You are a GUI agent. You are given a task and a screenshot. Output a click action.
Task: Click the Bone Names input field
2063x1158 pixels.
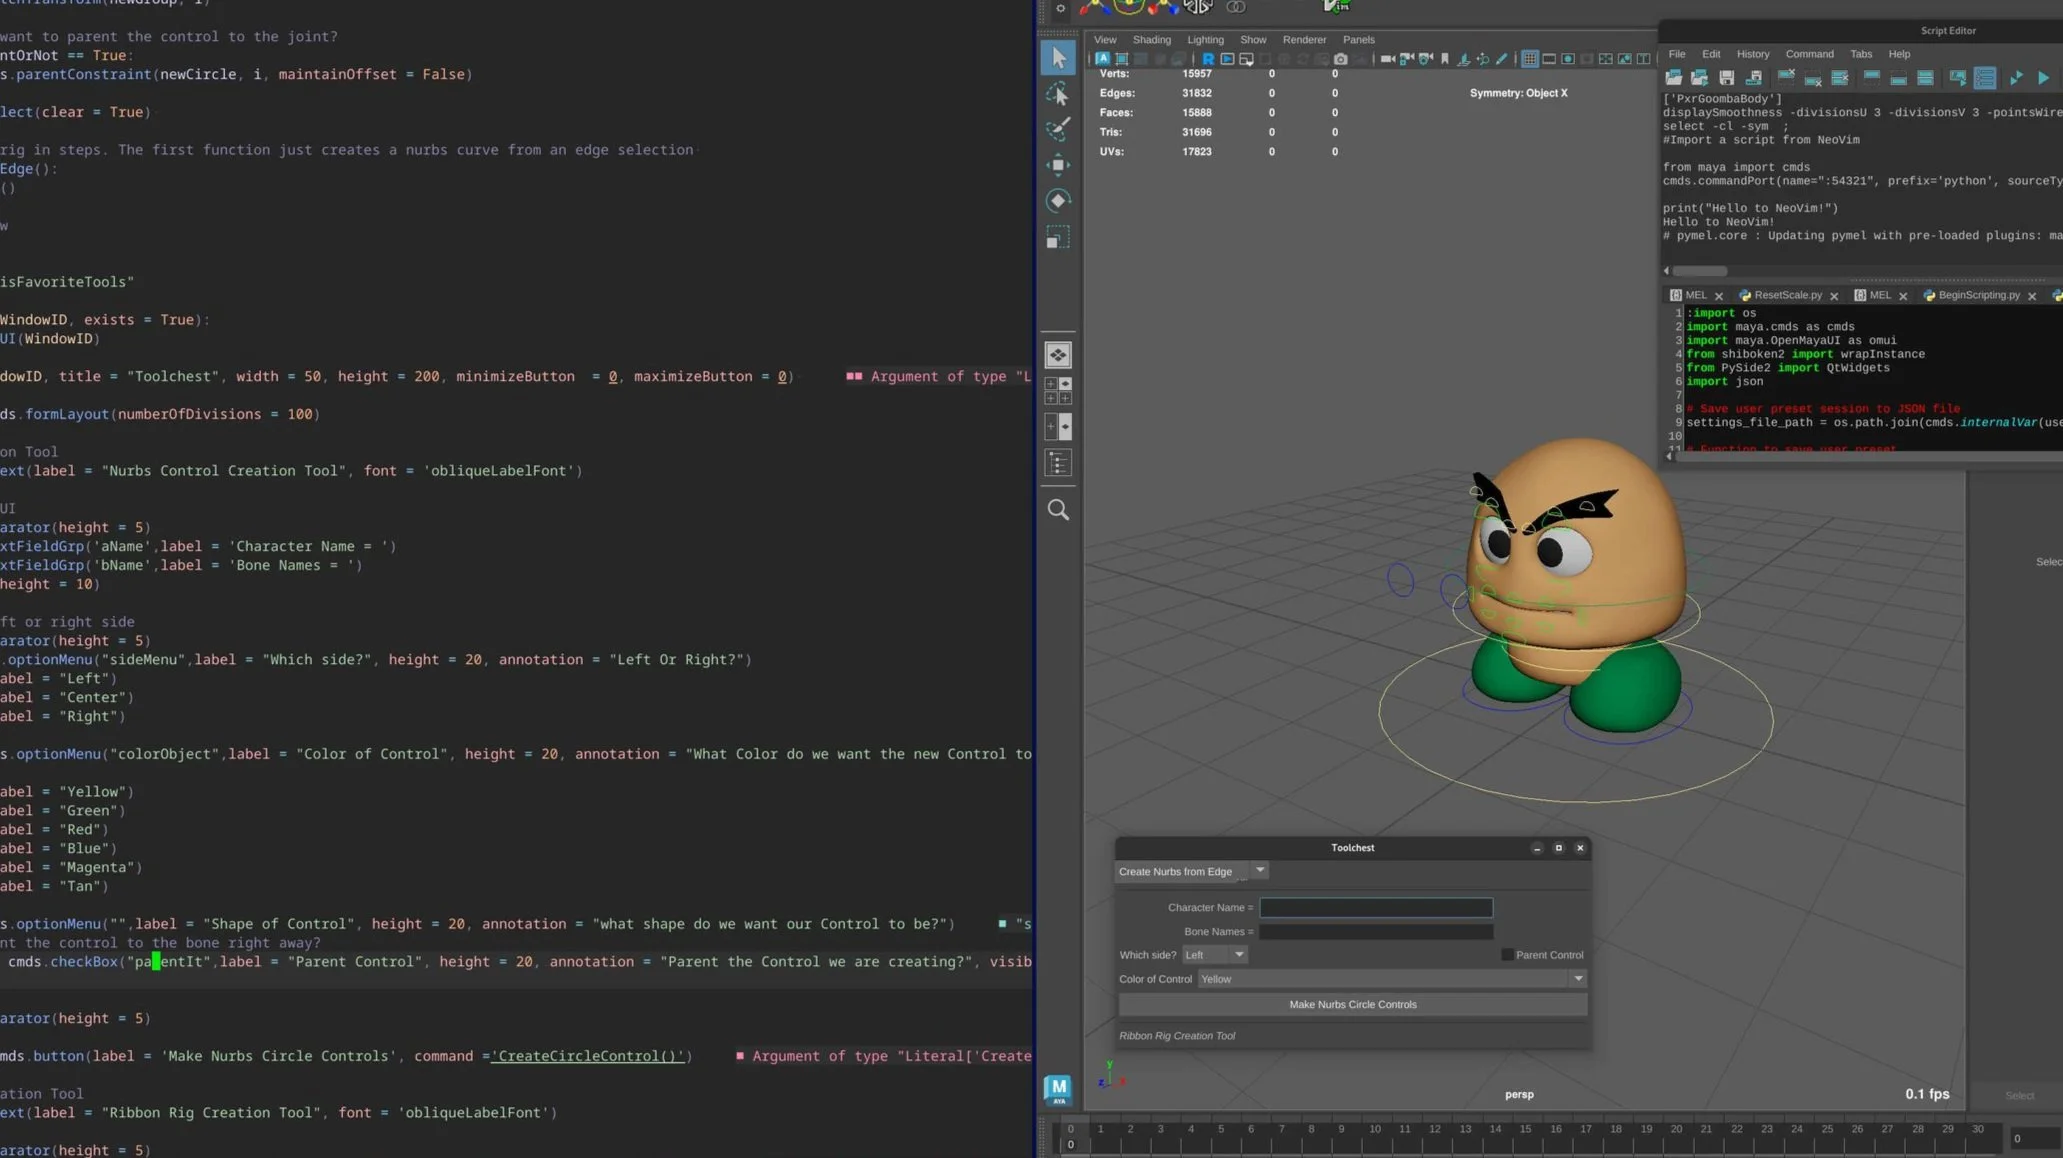coord(1376,932)
